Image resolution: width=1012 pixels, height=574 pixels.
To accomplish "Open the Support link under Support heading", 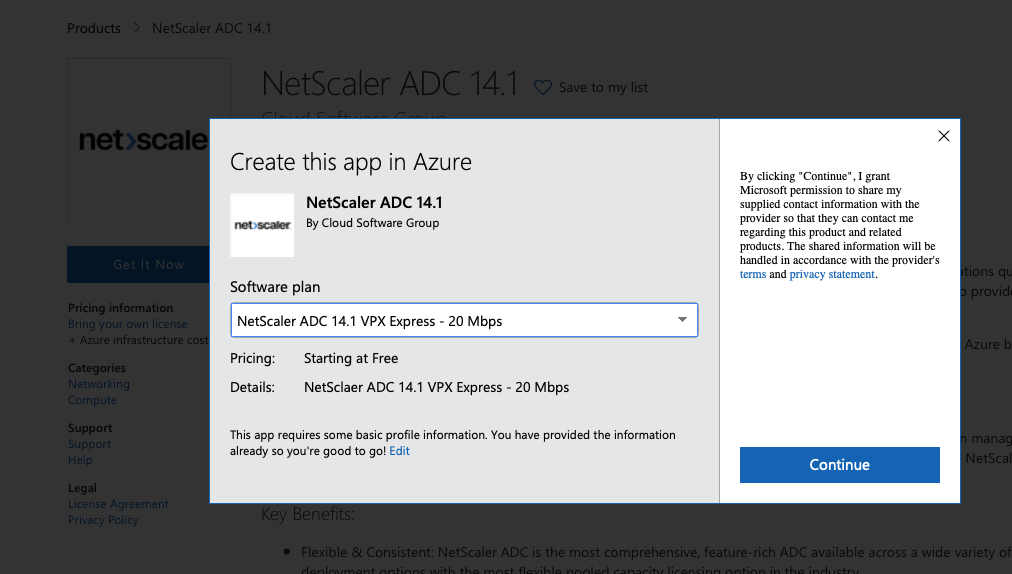I will pos(89,444).
